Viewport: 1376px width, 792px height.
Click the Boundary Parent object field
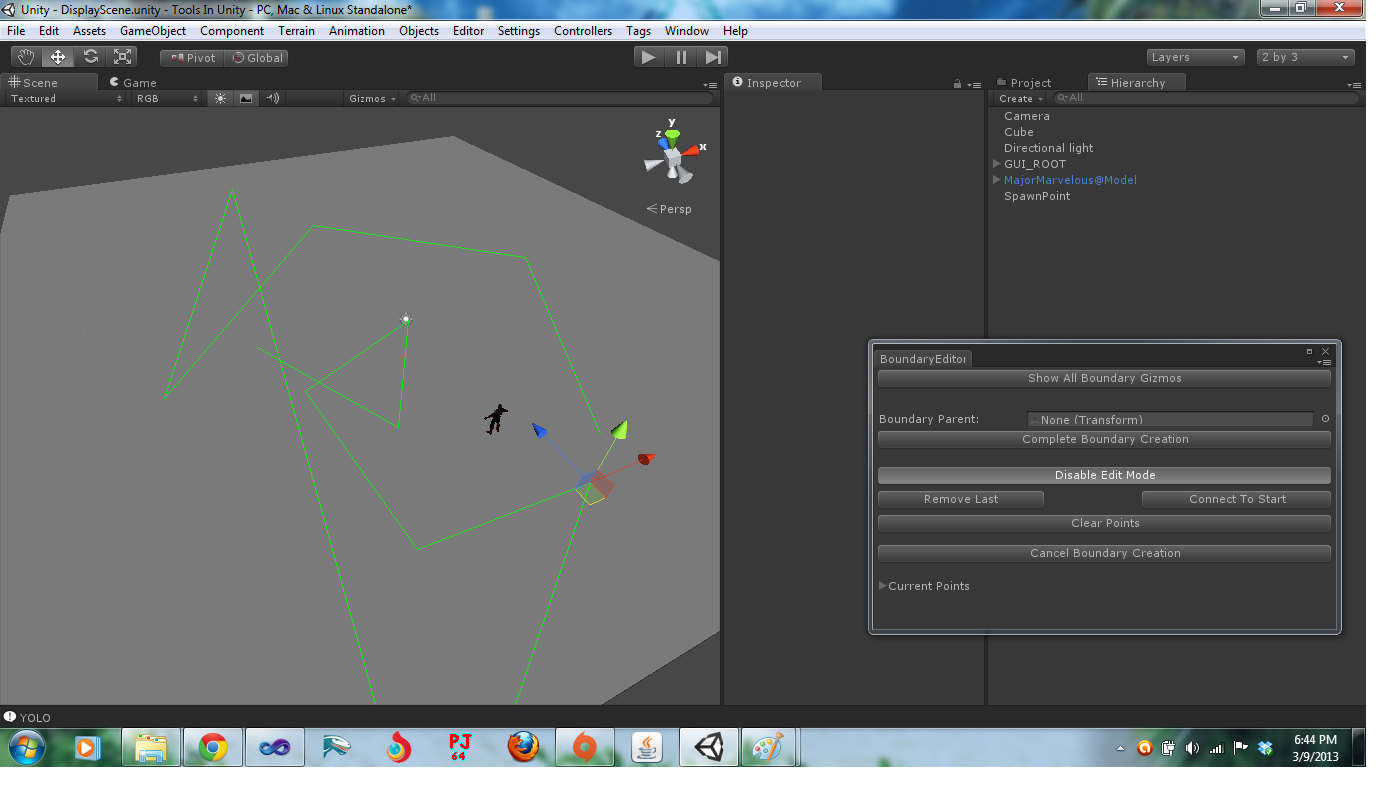pyautogui.click(x=1170, y=419)
